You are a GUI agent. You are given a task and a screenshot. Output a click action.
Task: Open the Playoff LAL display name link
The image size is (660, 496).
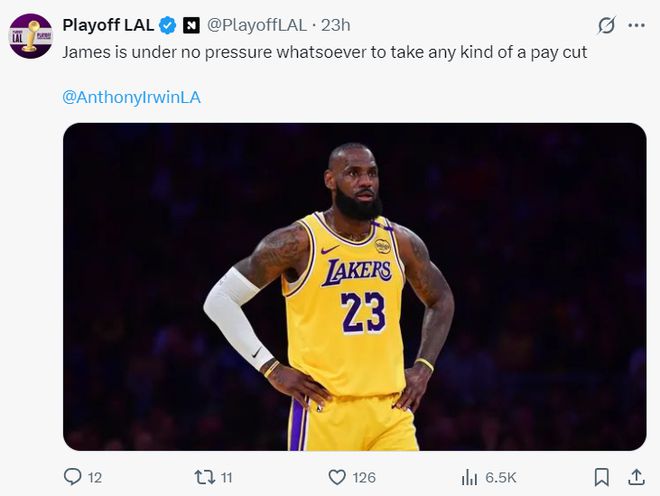108,25
